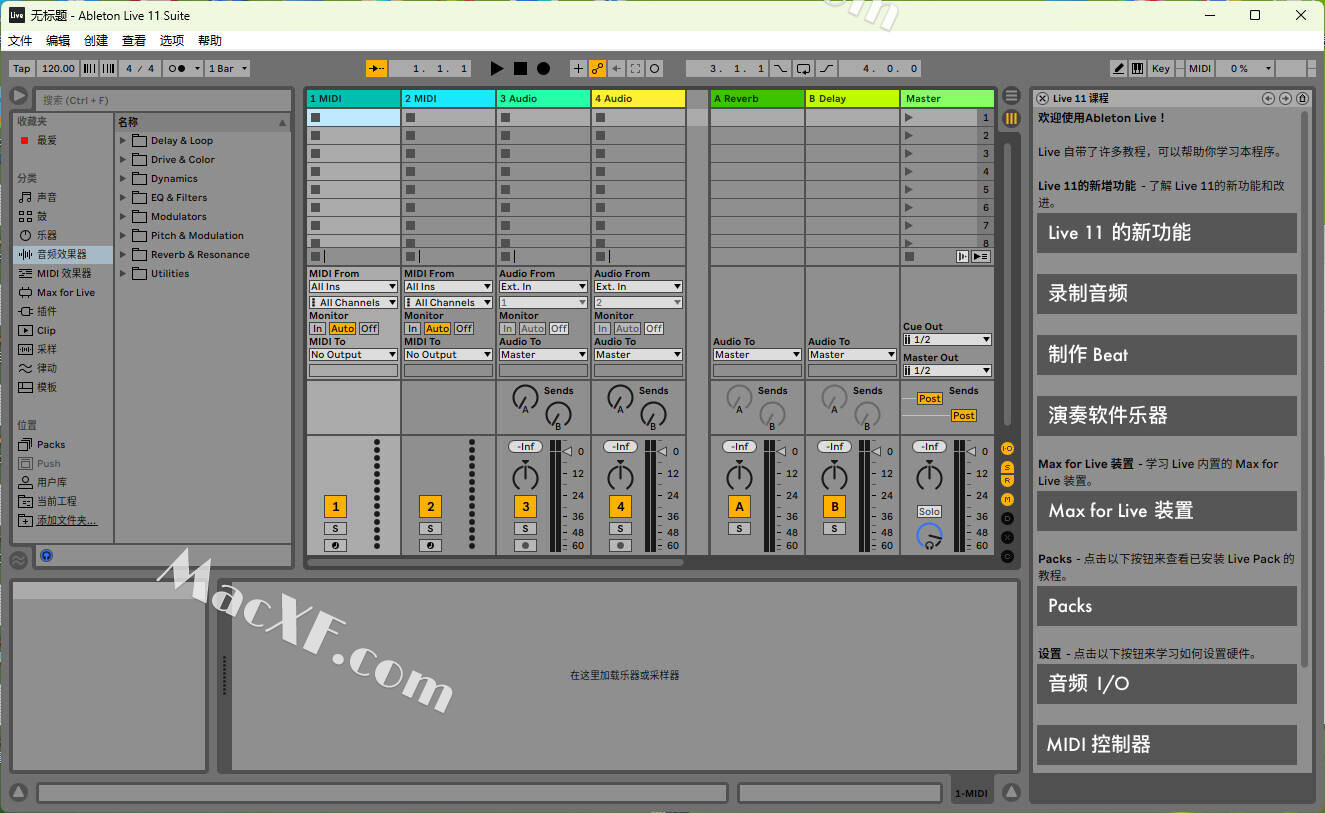Image resolution: width=1325 pixels, height=813 pixels.
Task: Open the MIDI 控制器 lesson
Action: point(1167,745)
